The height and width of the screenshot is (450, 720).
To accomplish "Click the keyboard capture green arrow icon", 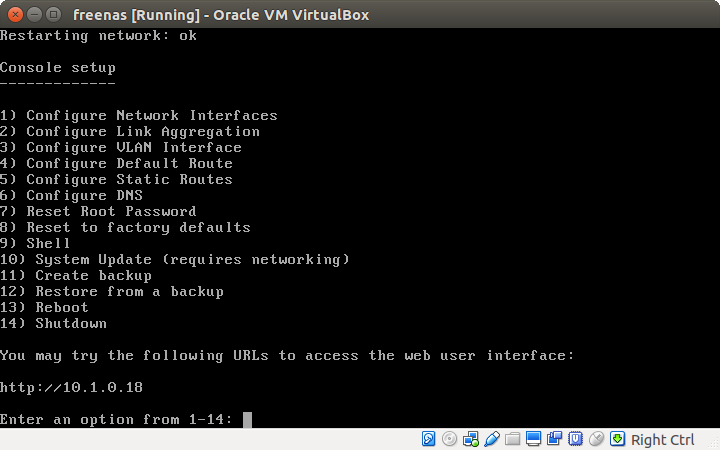I will 617,439.
